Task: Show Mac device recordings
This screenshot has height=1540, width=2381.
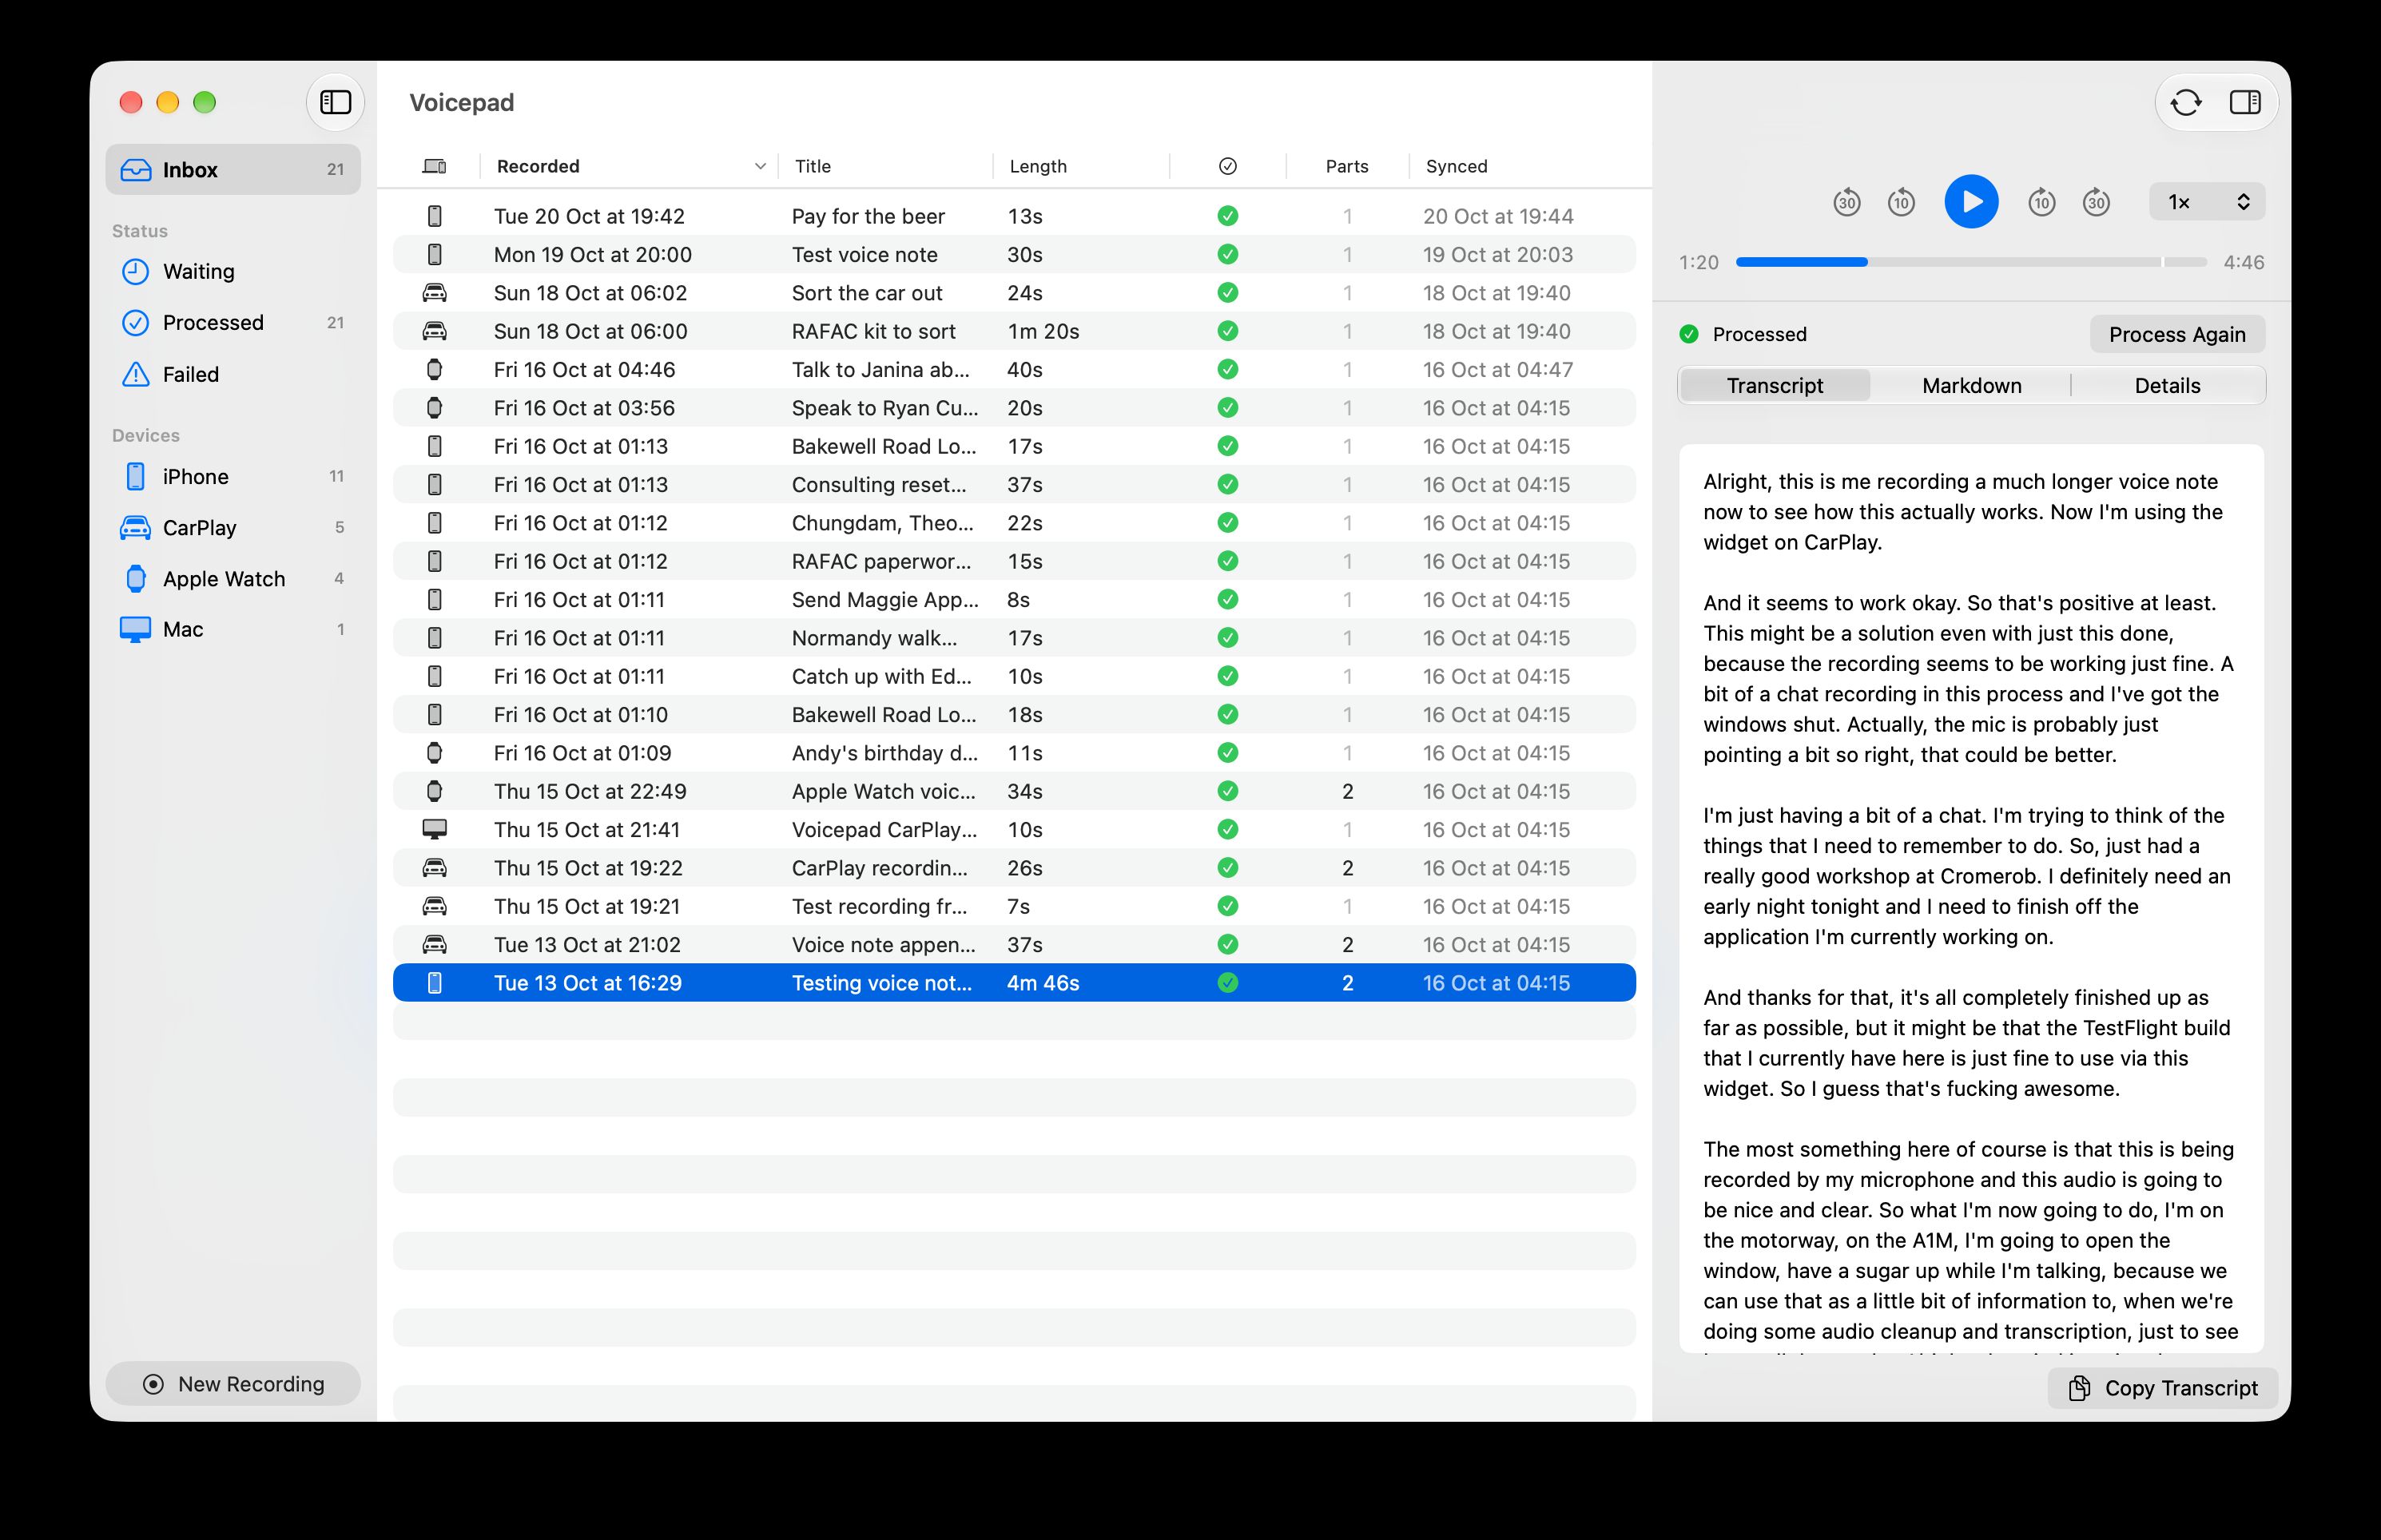Action: (233, 630)
